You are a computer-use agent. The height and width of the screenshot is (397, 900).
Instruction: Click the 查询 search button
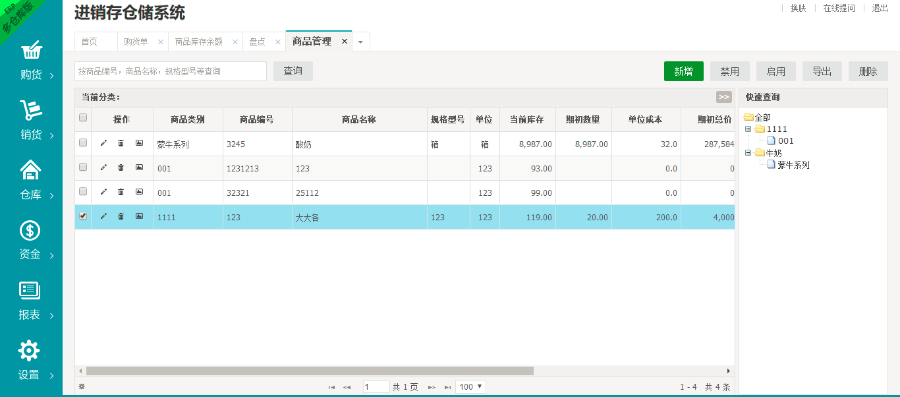293,71
